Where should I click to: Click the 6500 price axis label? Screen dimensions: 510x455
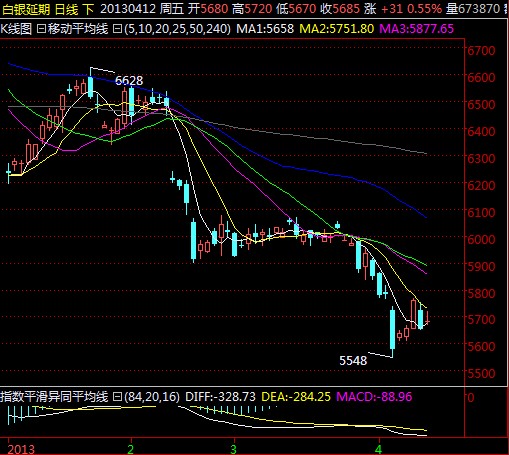click(x=481, y=104)
